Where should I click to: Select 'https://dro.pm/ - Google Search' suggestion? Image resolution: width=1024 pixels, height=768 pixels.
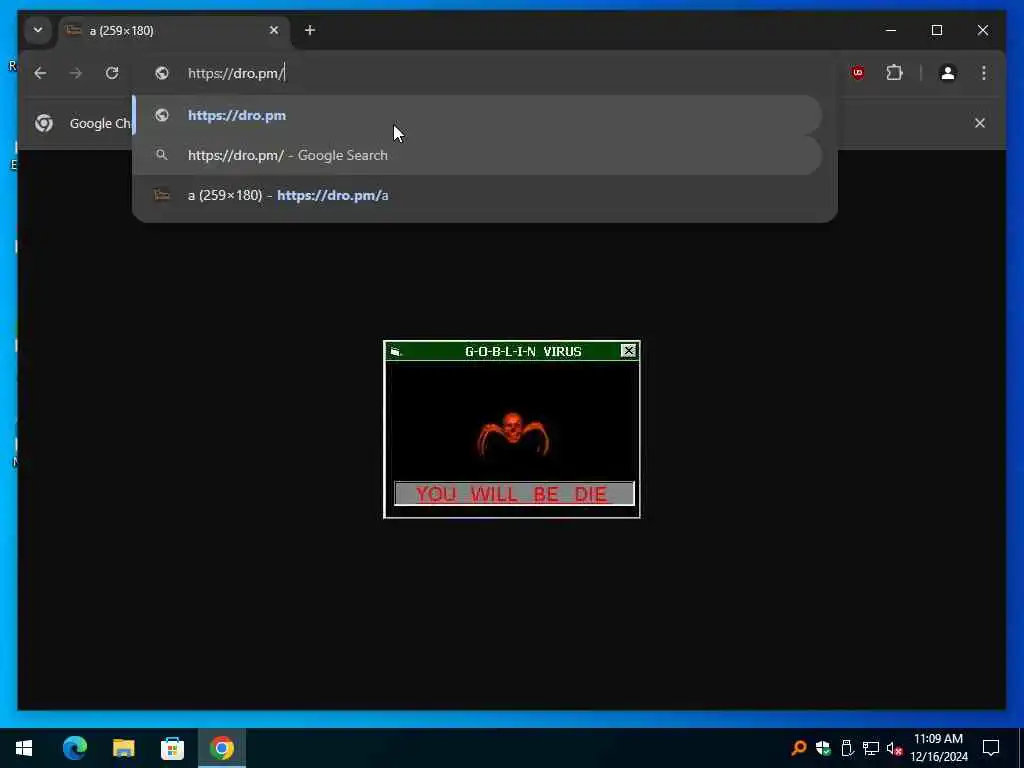click(477, 155)
